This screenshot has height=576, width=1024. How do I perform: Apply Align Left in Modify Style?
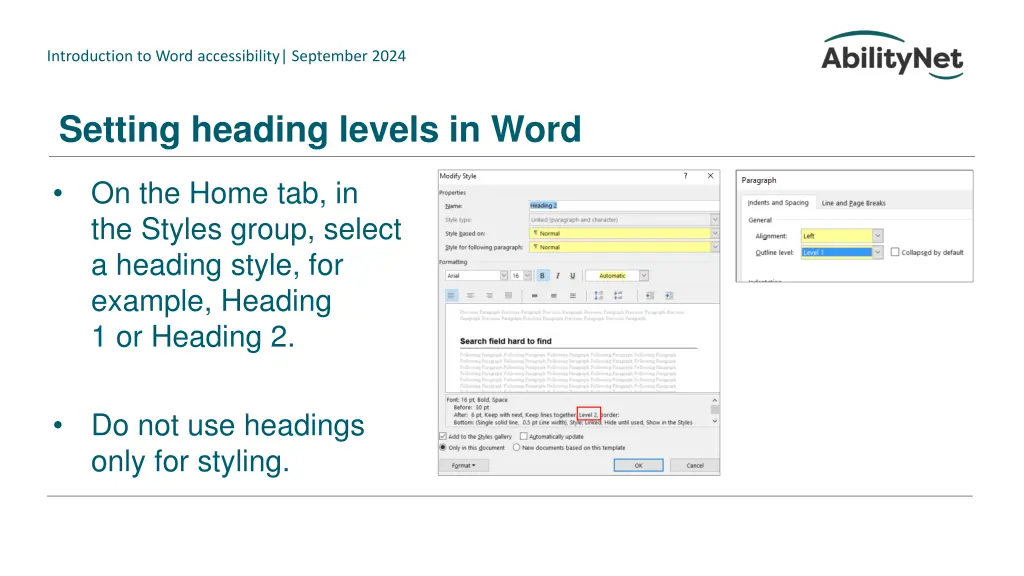click(x=451, y=296)
